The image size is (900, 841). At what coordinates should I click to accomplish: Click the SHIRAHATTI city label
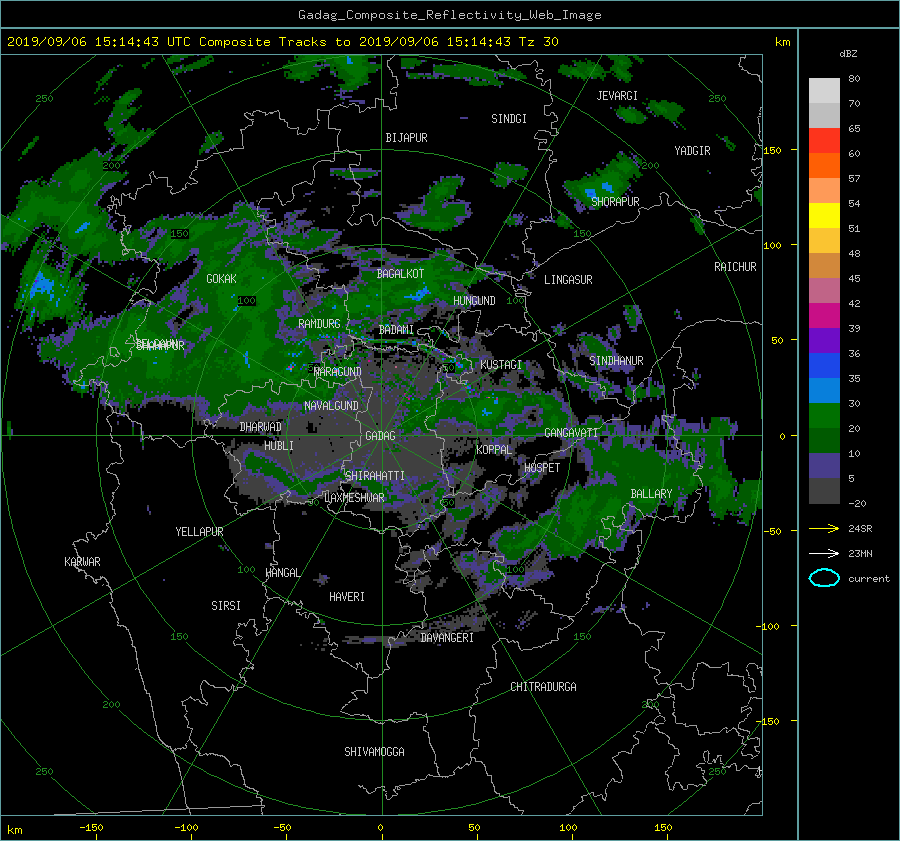(x=375, y=476)
